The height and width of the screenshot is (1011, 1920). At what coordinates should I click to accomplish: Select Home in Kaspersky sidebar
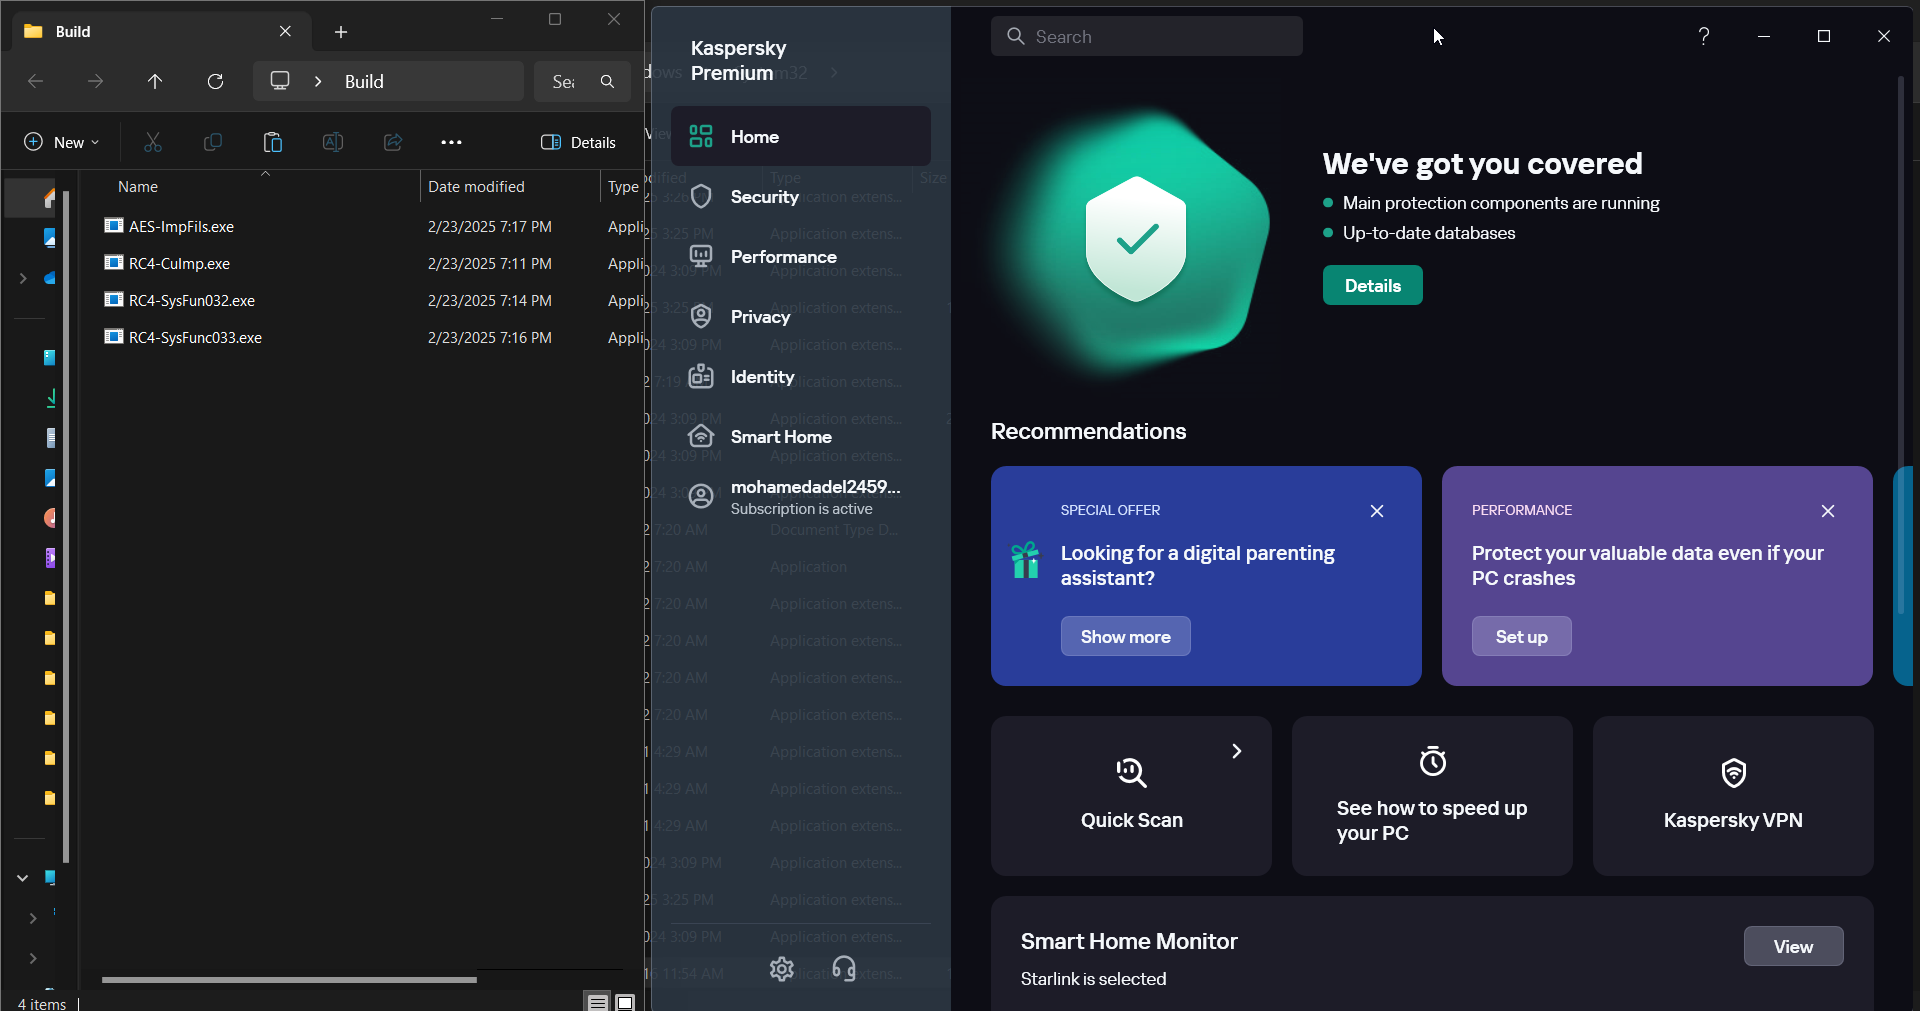801,137
